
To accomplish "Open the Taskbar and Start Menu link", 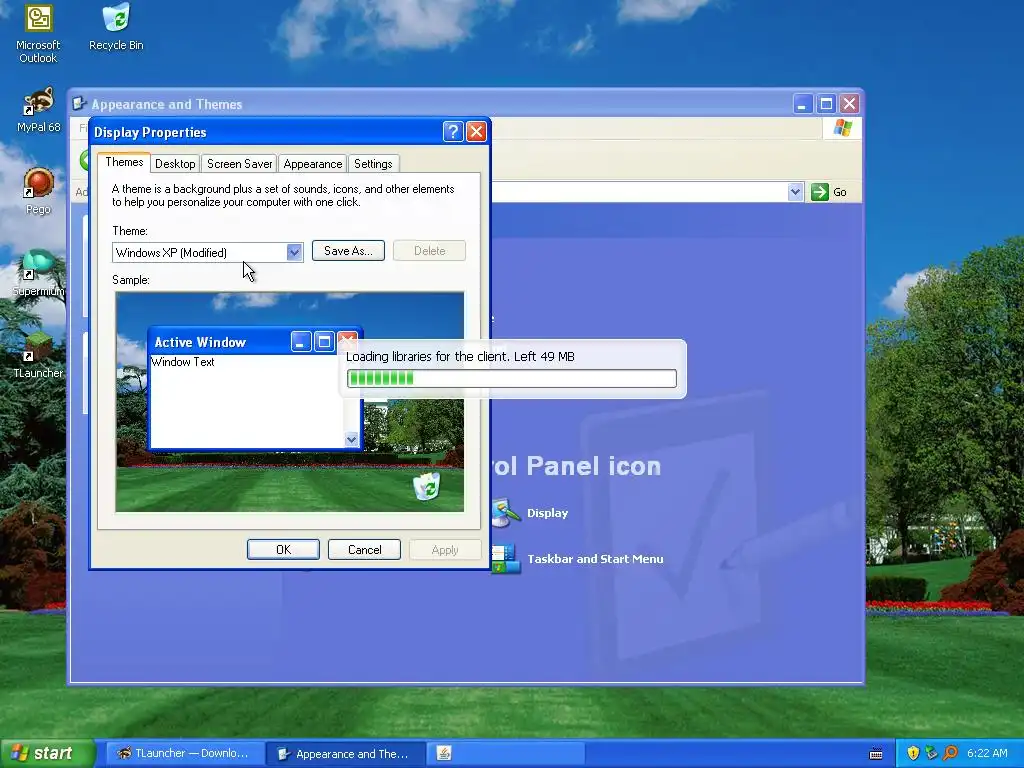I will tap(595, 559).
